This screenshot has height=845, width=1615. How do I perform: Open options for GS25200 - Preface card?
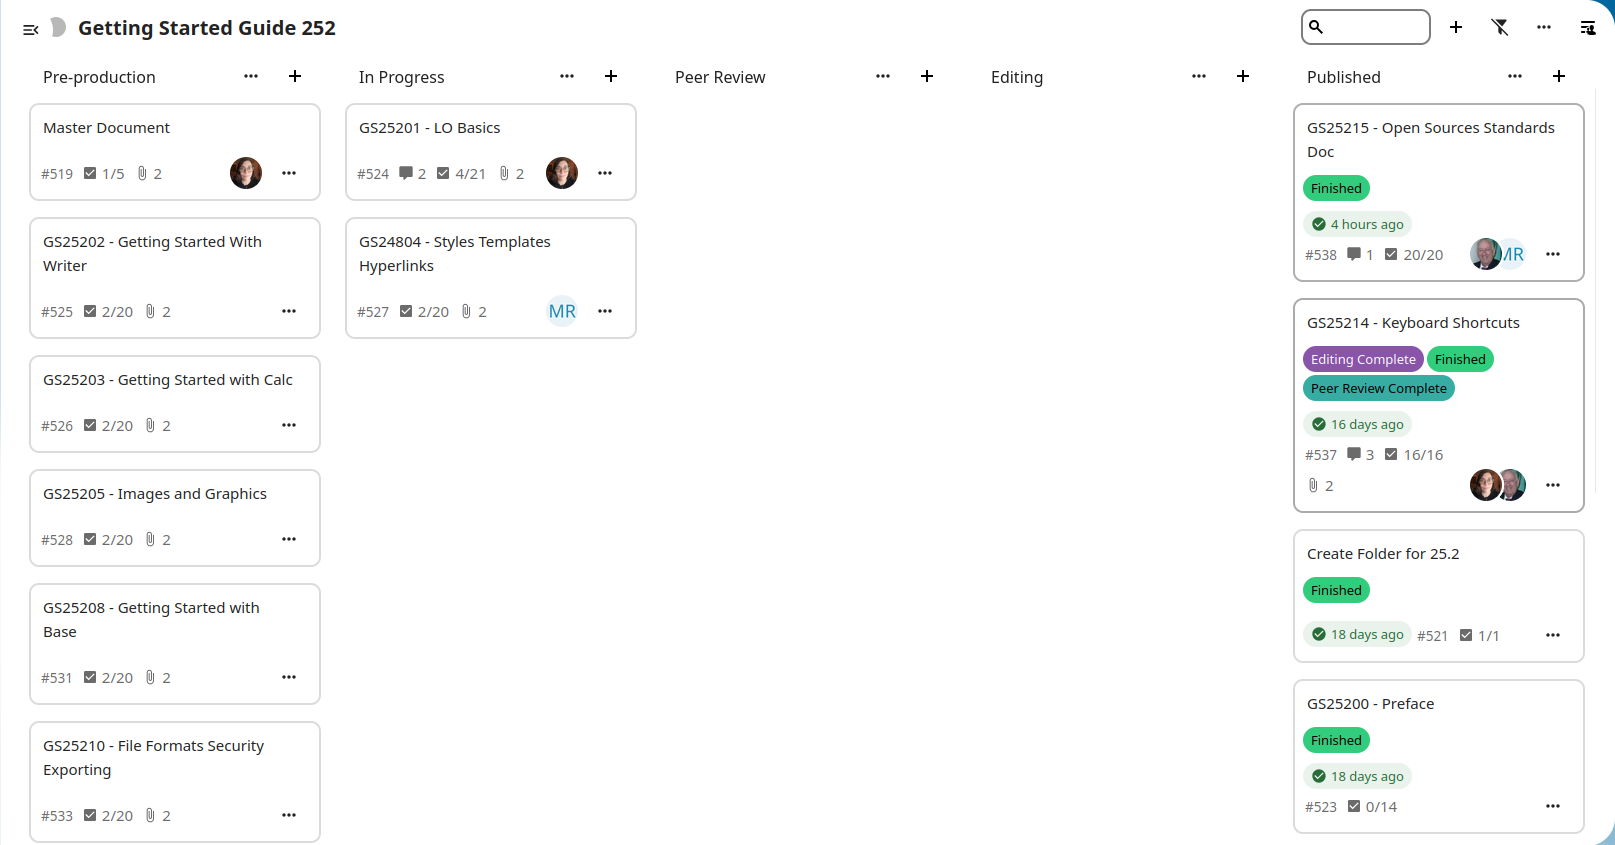(1553, 806)
